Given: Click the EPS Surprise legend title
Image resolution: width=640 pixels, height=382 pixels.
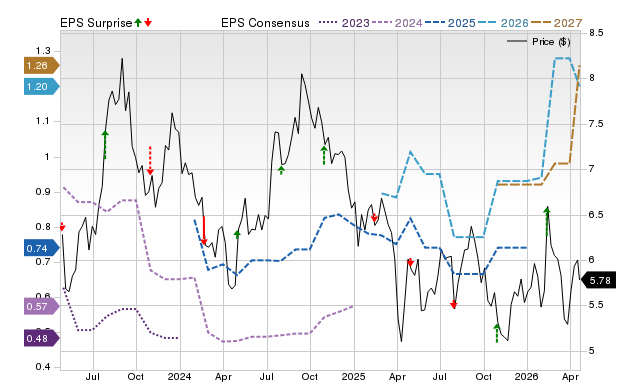Looking at the screenshot, I should (96, 23).
